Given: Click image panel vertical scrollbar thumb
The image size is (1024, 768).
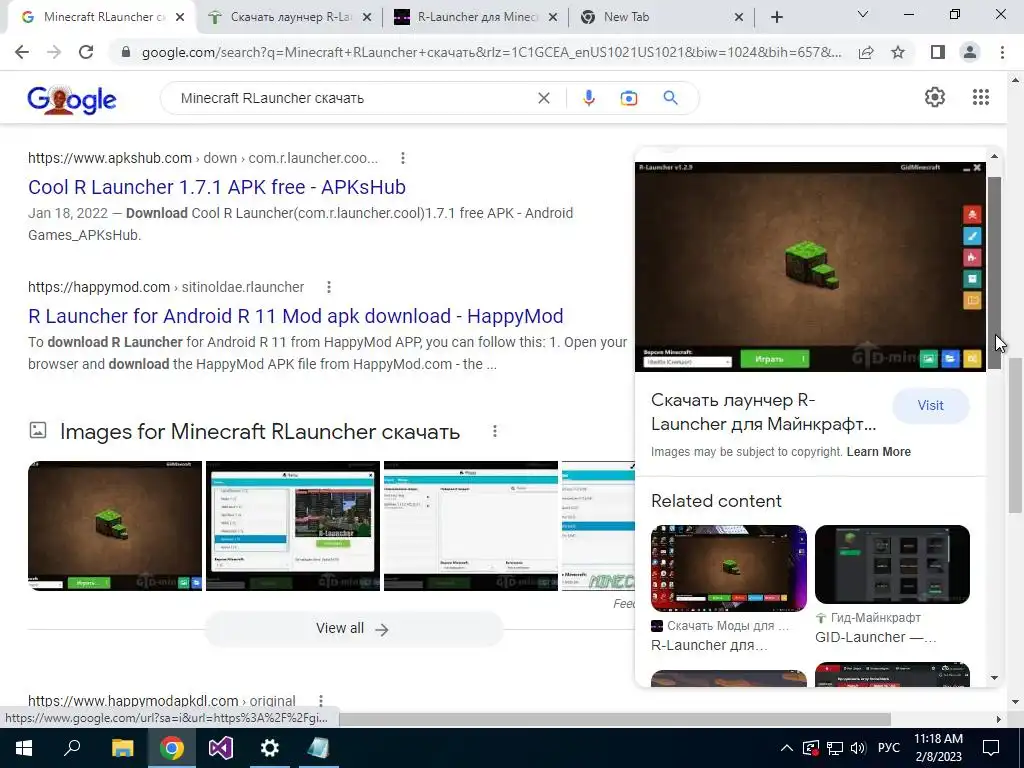Looking at the screenshot, I should pos(994,273).
